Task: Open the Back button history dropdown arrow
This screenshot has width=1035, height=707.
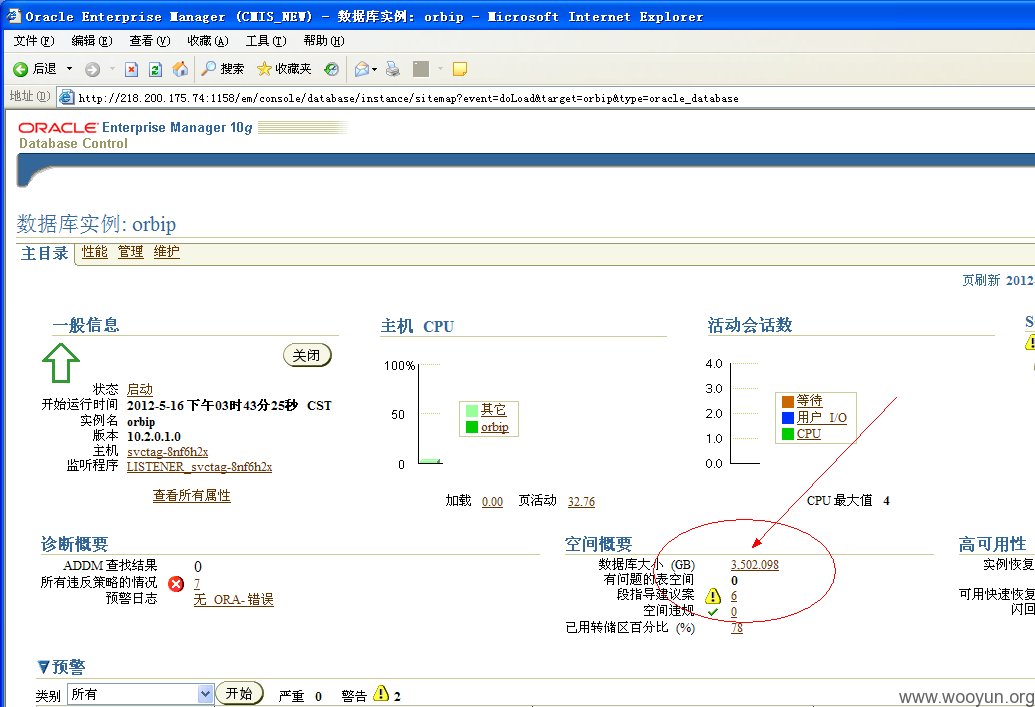Action: (69, 69)
